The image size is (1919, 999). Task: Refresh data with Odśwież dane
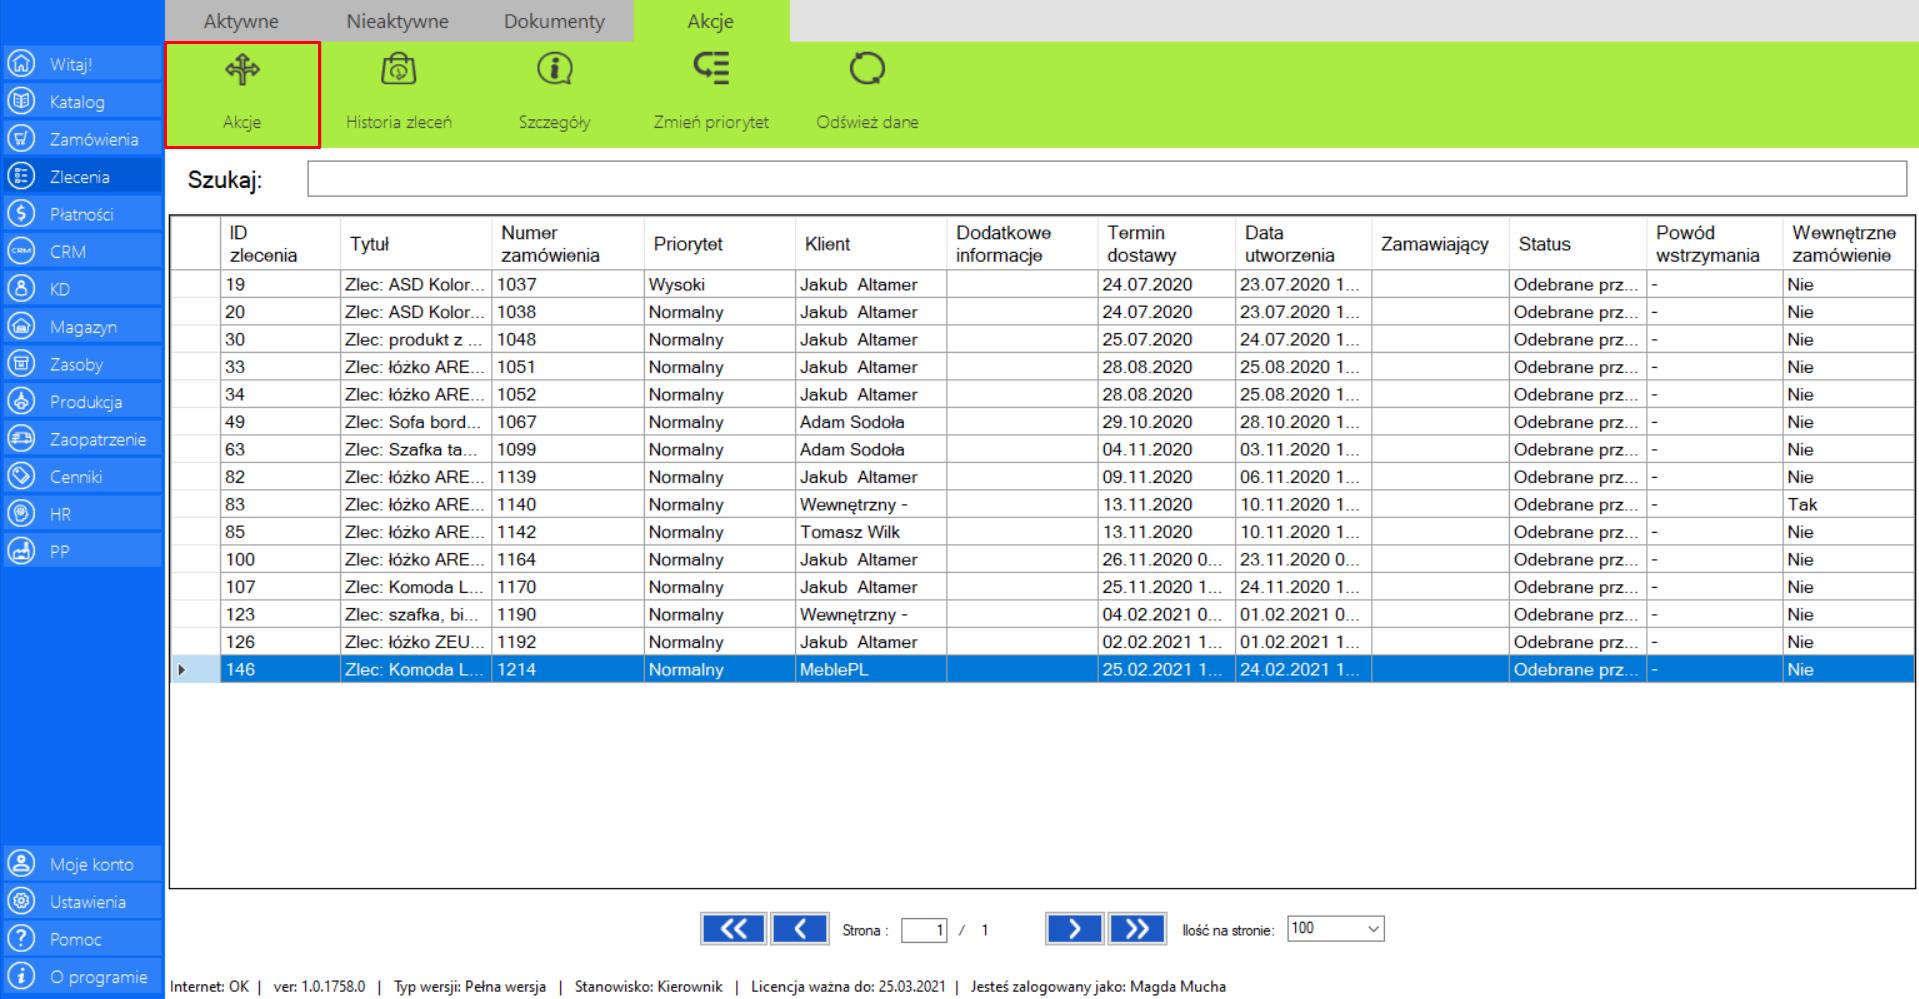(867, 70)
